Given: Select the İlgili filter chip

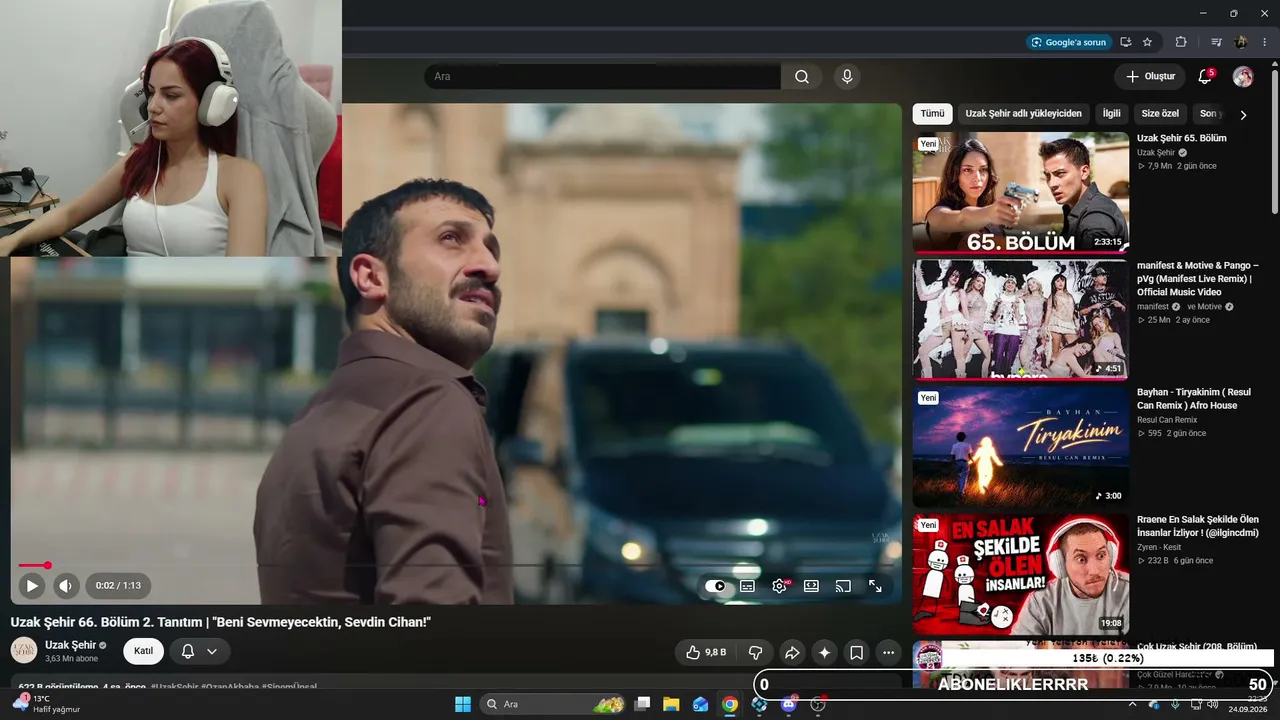Looking at the screenshot, I should [1112, 114].
